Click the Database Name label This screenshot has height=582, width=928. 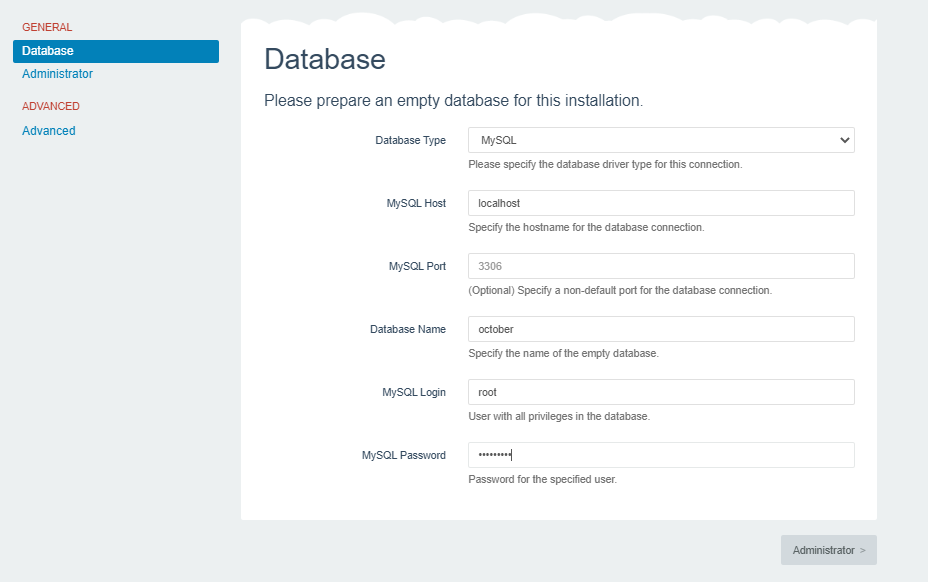coord(408,330)
